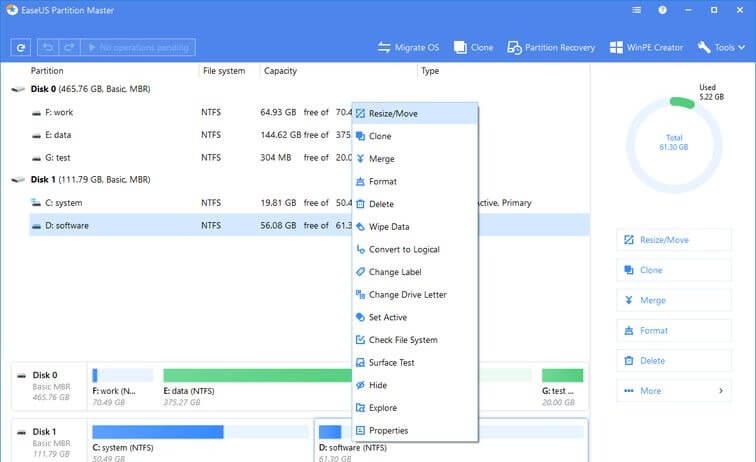
Task: Click the redo arrow button
Action: pos(69,47)
